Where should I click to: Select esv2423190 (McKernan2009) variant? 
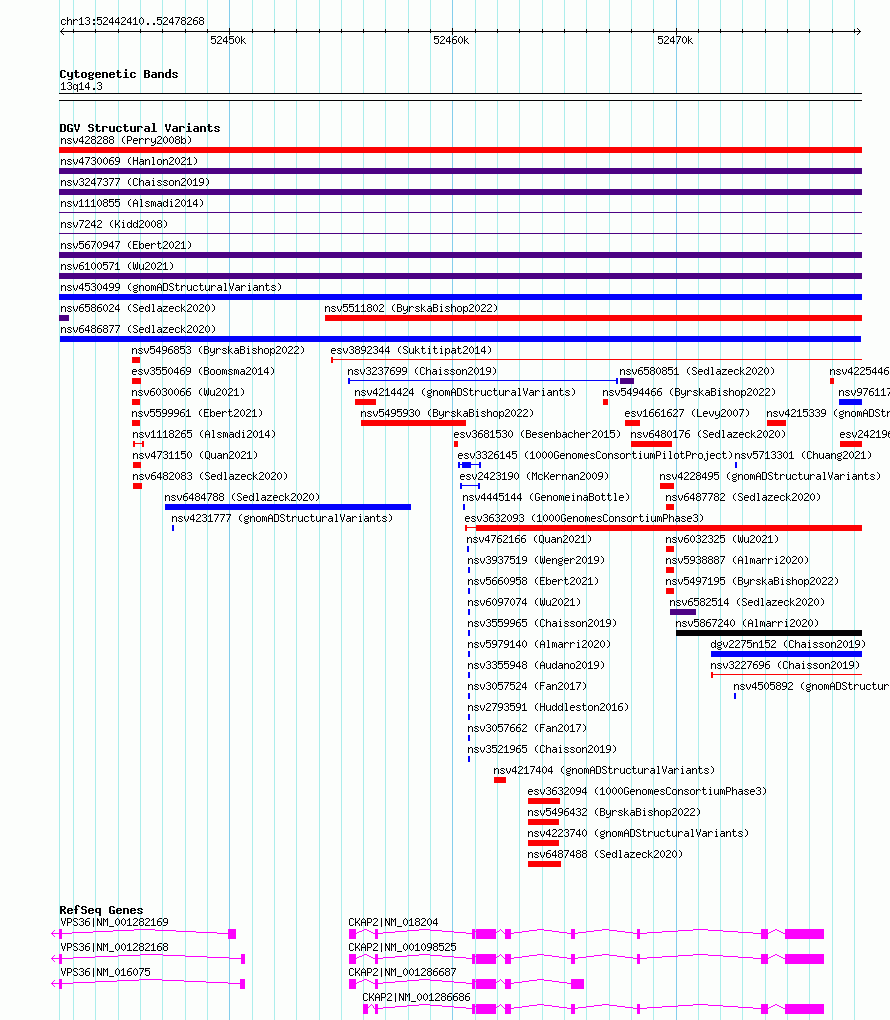[534, 476]
